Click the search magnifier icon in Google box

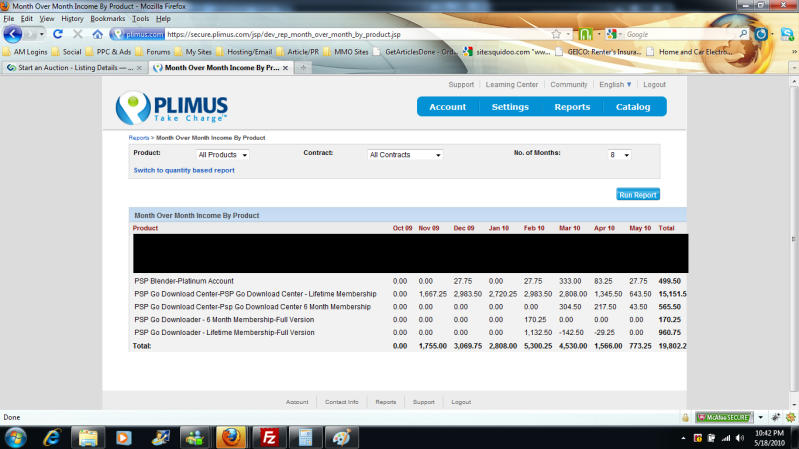[743, 34]
